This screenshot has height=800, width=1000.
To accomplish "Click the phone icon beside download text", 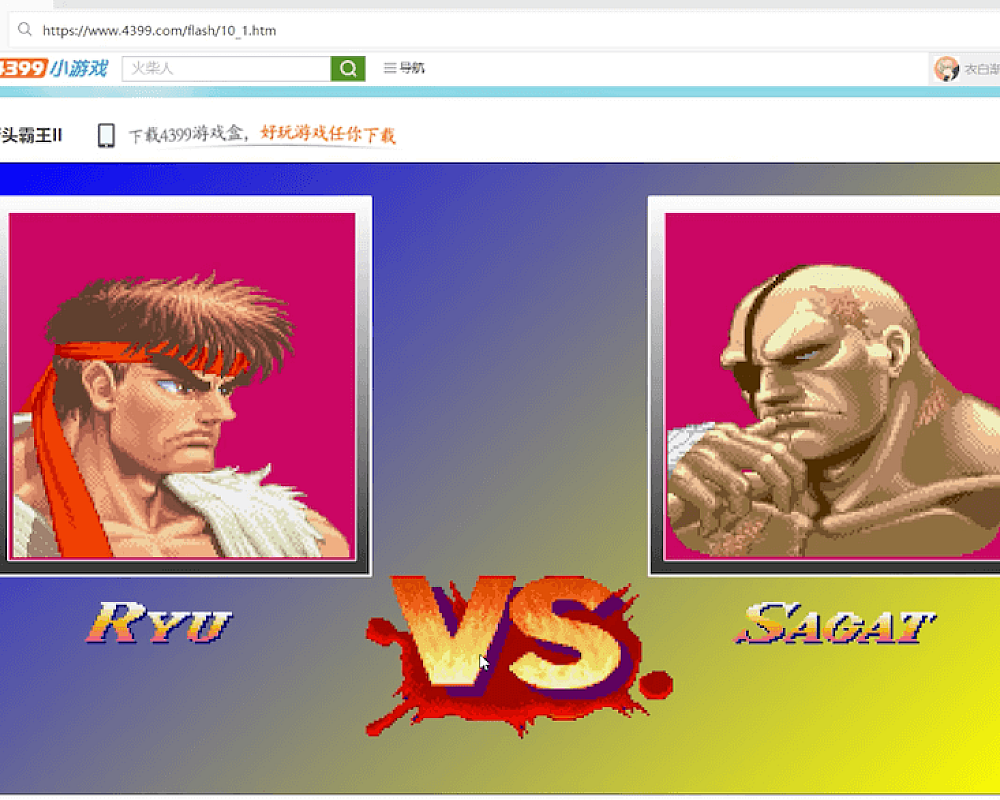I will pos(107,135).
